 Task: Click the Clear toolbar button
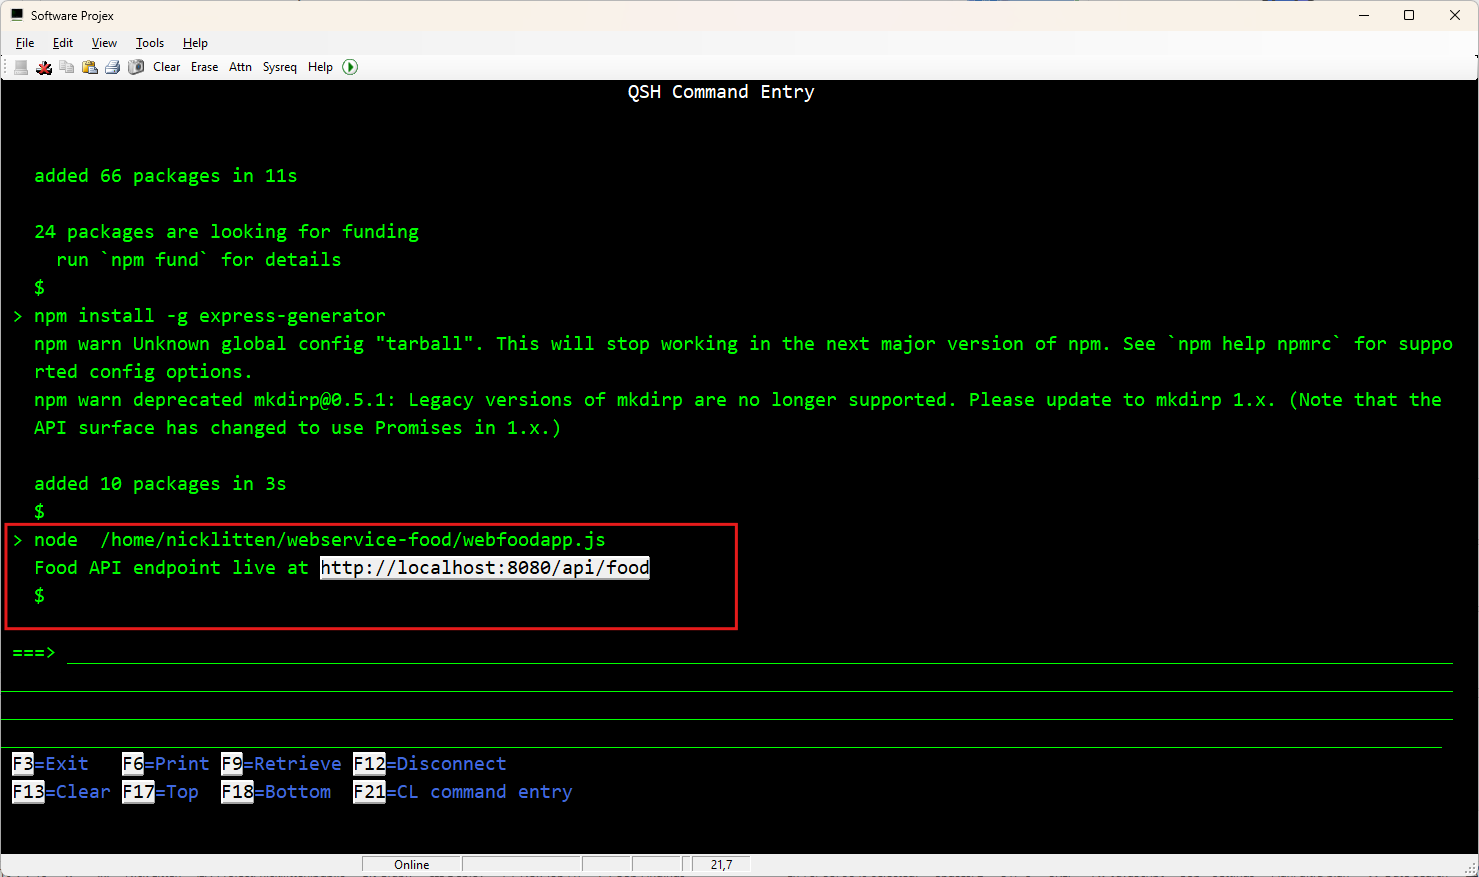pos(167,67)
